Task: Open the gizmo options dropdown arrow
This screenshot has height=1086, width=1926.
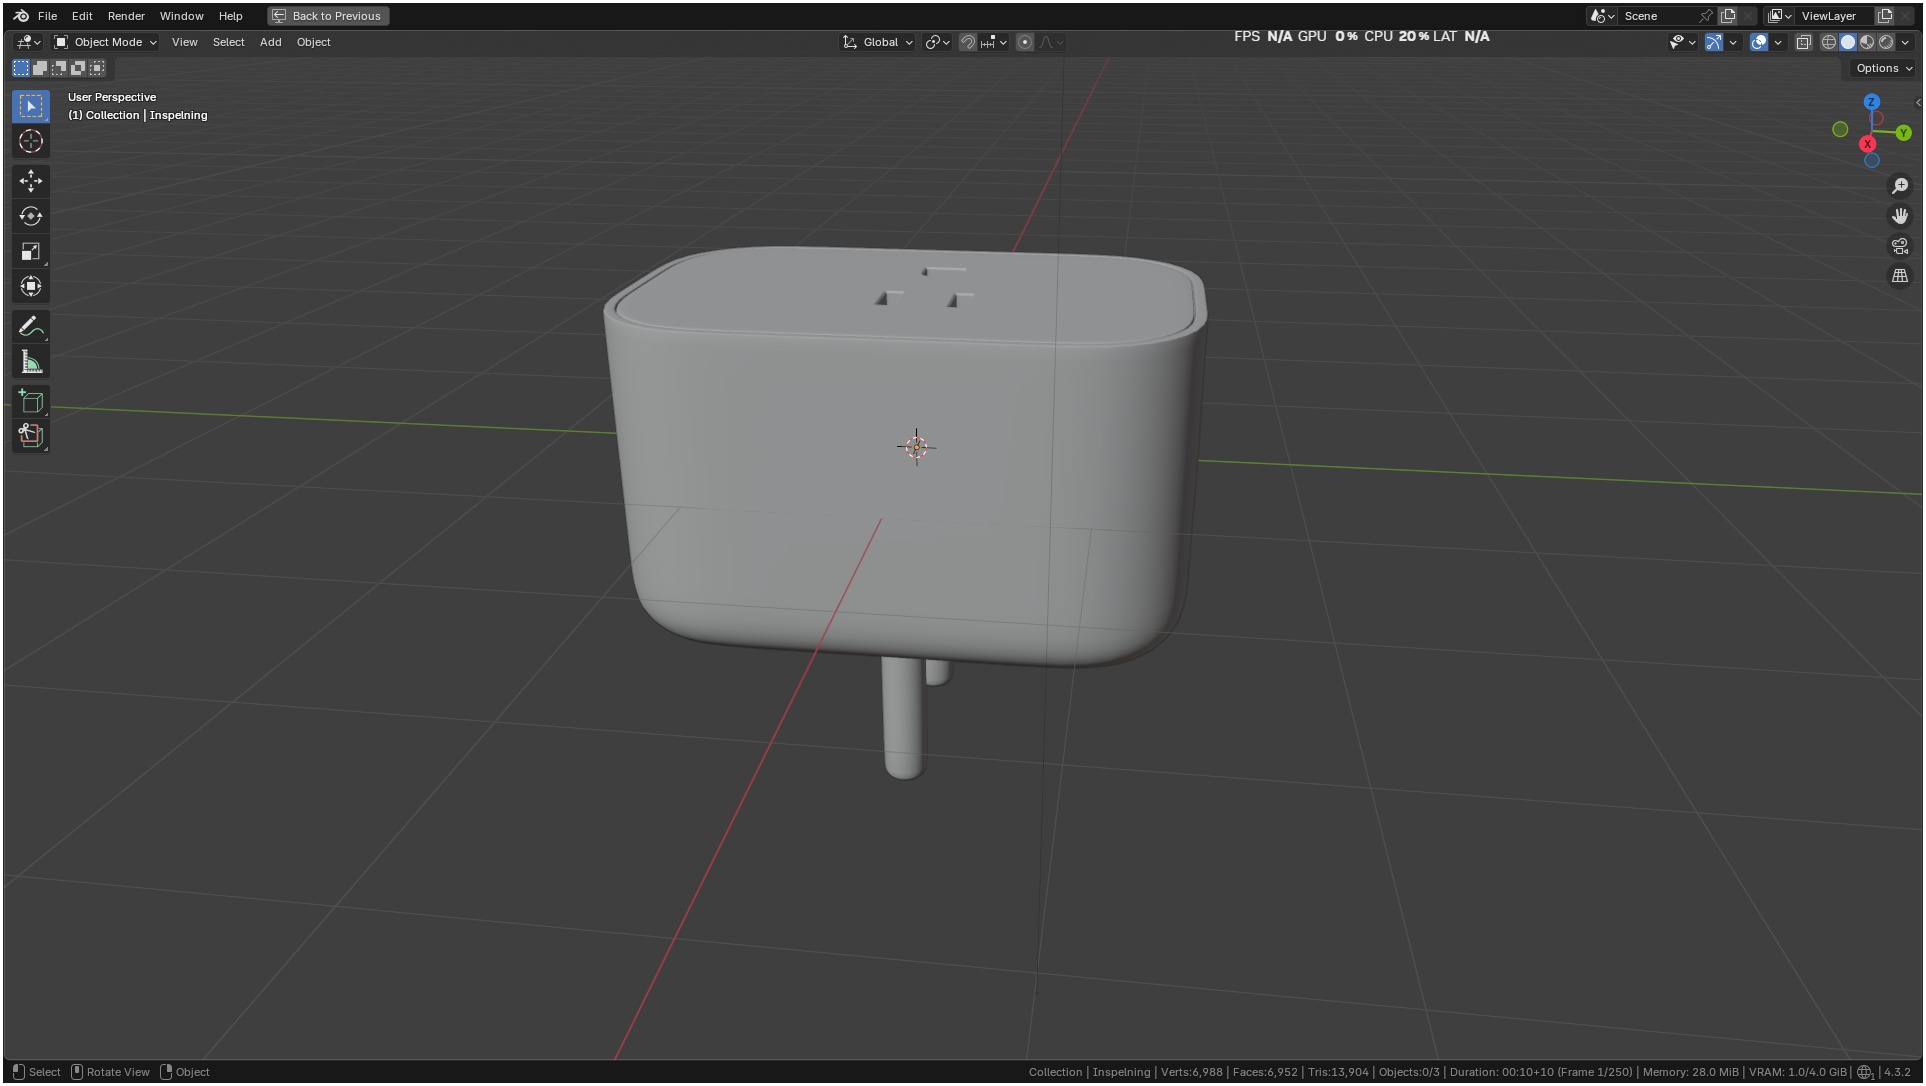Action: coord(1733,42)
